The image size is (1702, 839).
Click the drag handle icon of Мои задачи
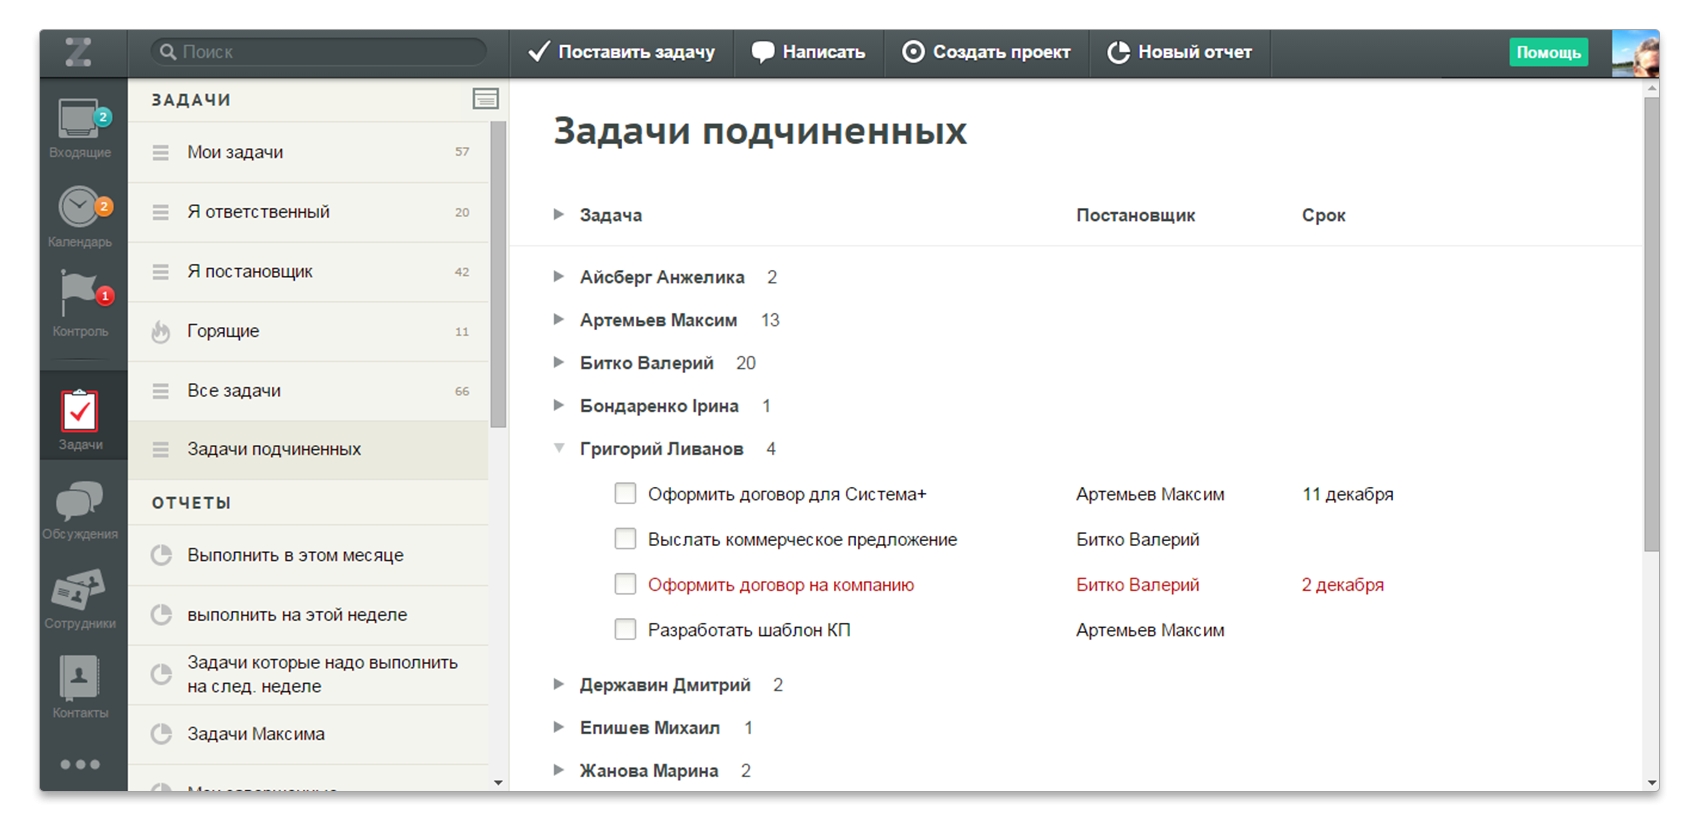coord(160,152)
